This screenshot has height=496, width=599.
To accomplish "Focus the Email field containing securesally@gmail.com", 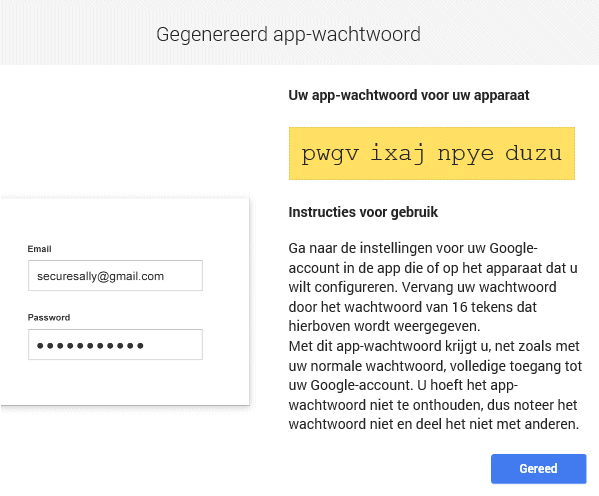I will pyautogui.click(x=115, y=276).
